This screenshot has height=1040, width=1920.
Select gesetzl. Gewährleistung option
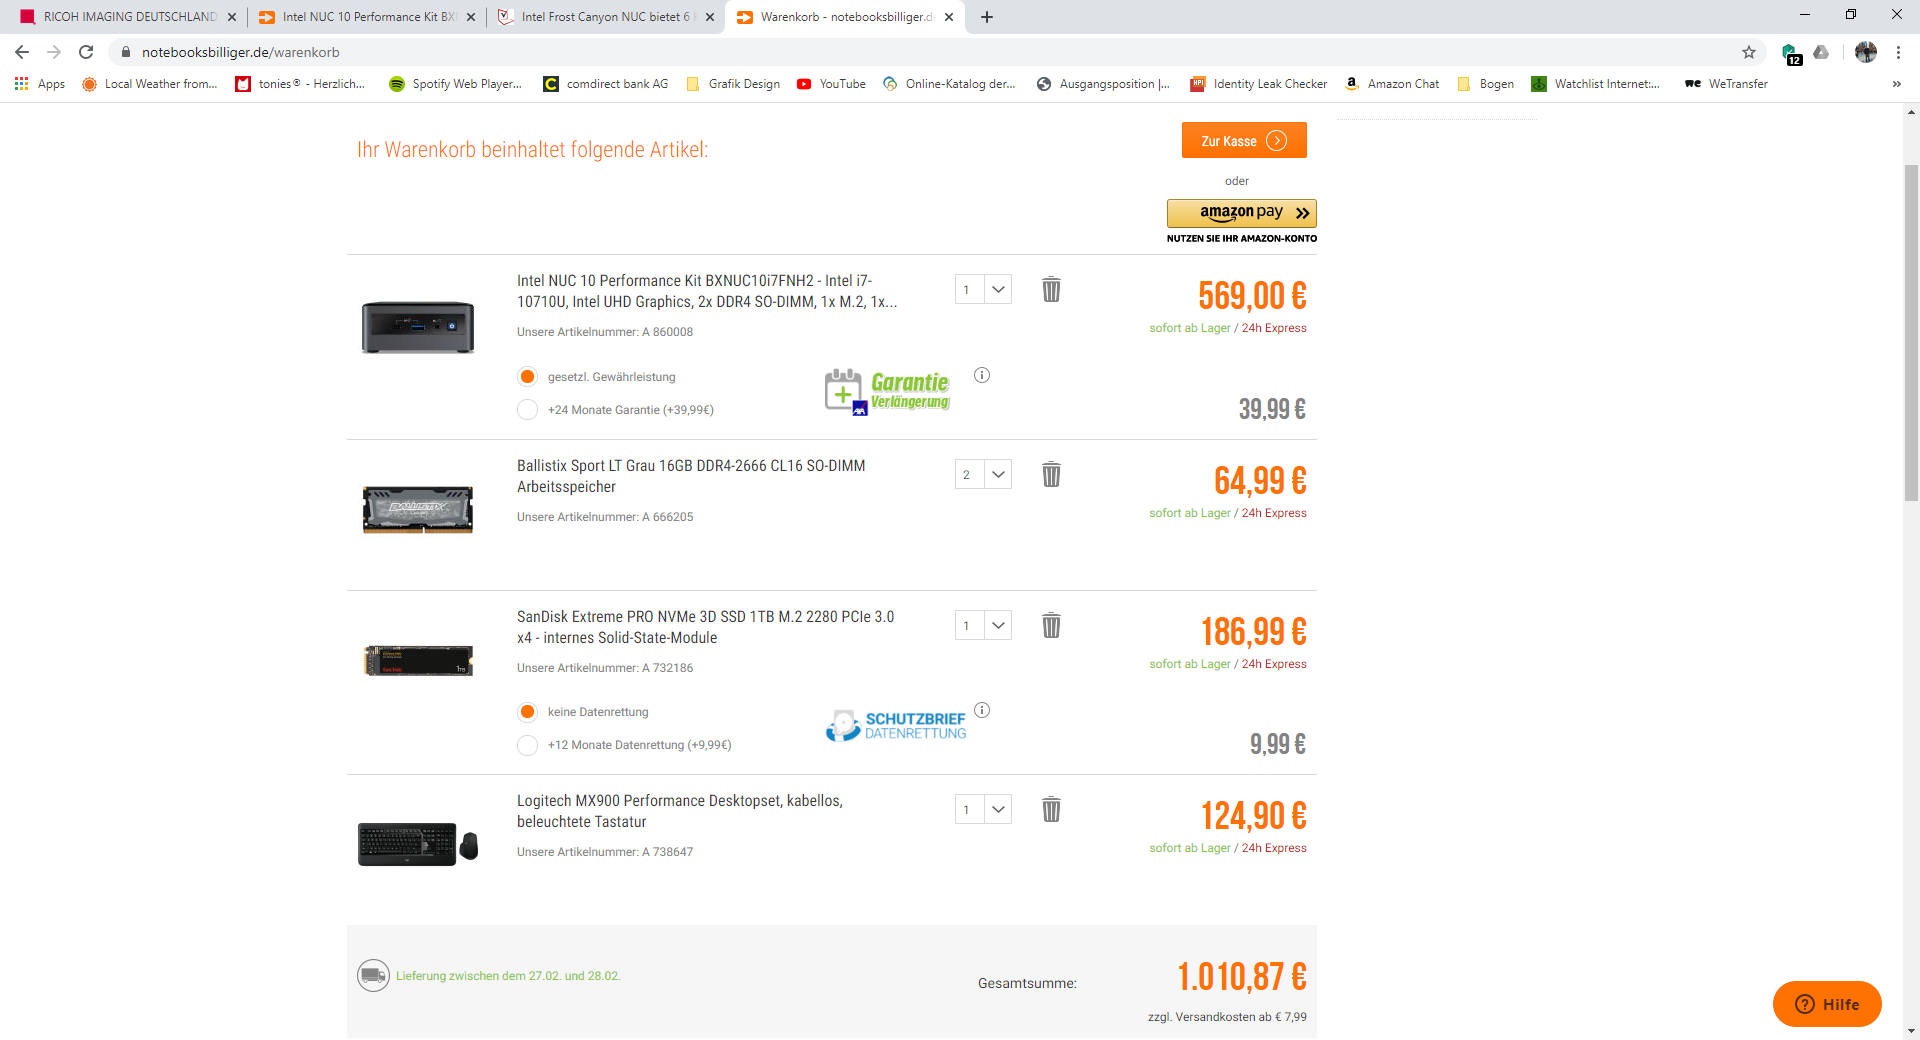[x=527, y=377]
